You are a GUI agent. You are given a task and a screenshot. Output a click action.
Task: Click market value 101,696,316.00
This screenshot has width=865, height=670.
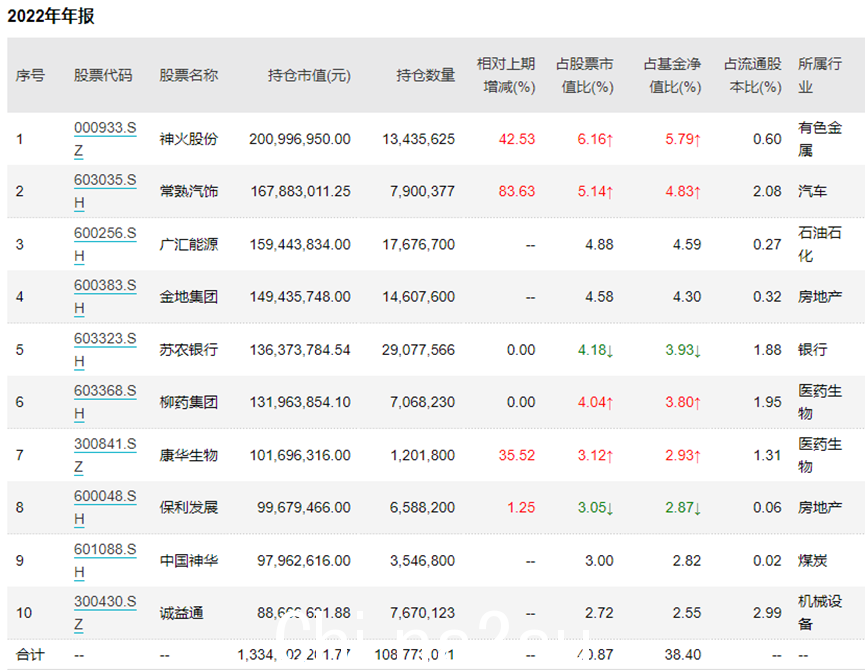(x=300, y=455)
